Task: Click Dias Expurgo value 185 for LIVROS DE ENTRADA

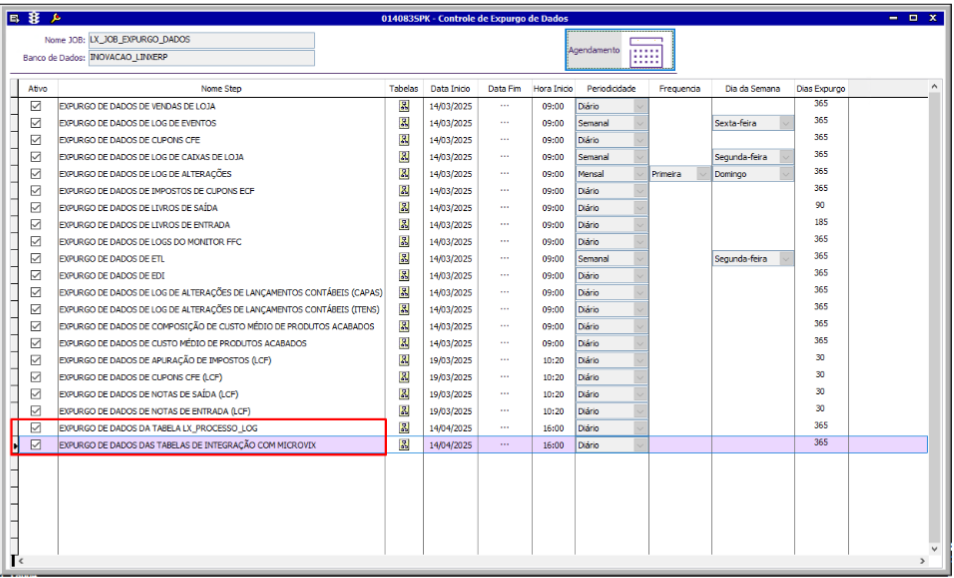Action: (x=821, y=223)
